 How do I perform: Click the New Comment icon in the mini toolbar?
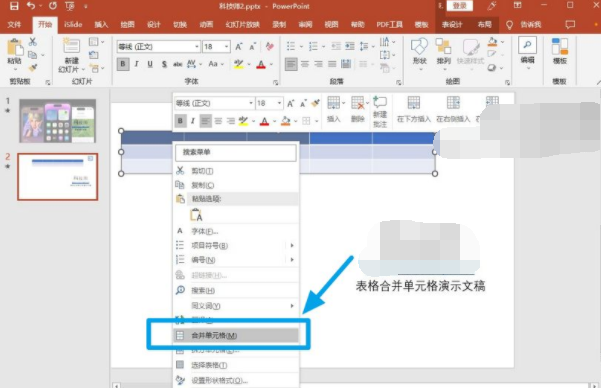coord(380,103)
